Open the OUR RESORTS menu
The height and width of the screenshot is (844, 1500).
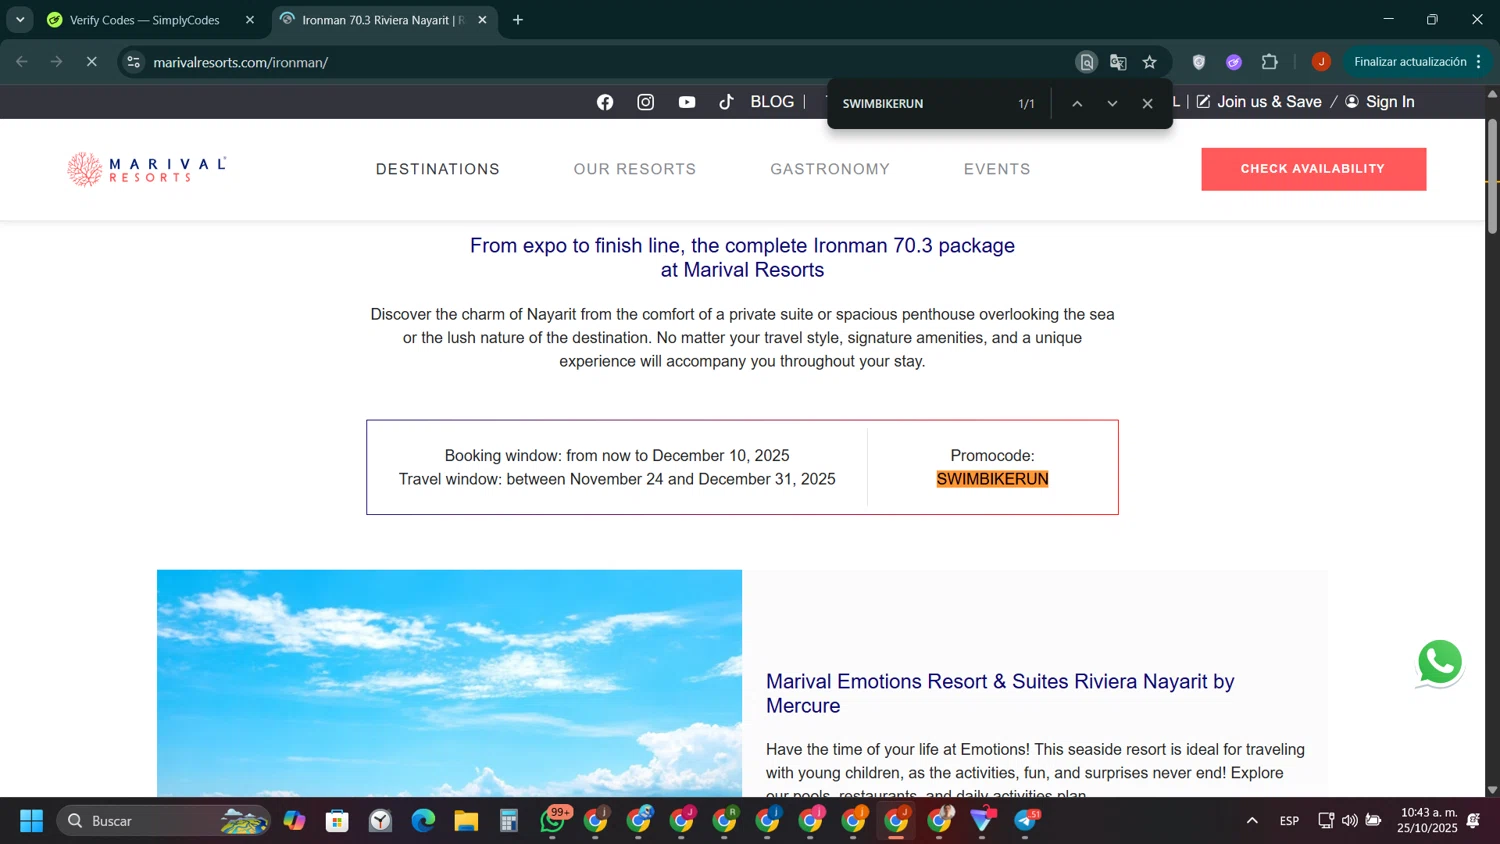(635, 169)
